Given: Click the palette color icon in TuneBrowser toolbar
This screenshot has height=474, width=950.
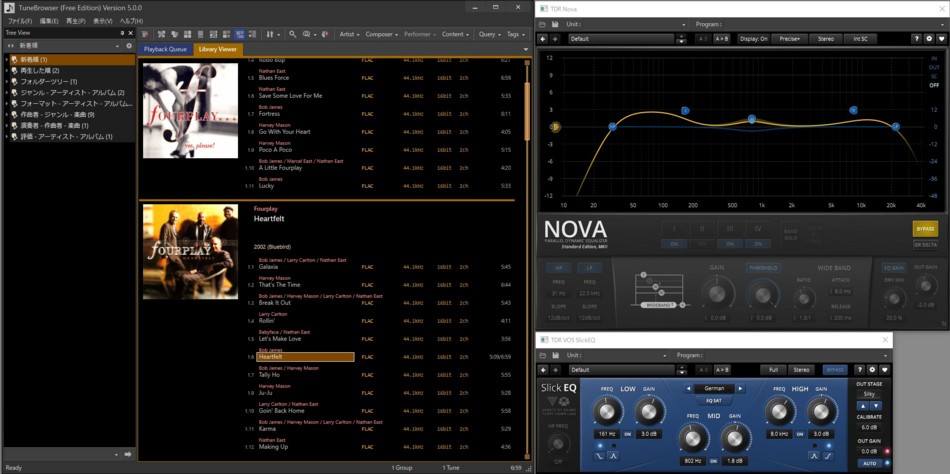Looking at the screenshot, I should (325, 35).
